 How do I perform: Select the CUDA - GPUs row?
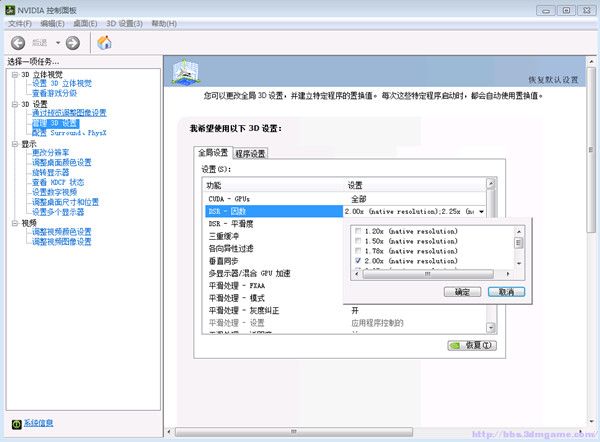coord(346,199)
